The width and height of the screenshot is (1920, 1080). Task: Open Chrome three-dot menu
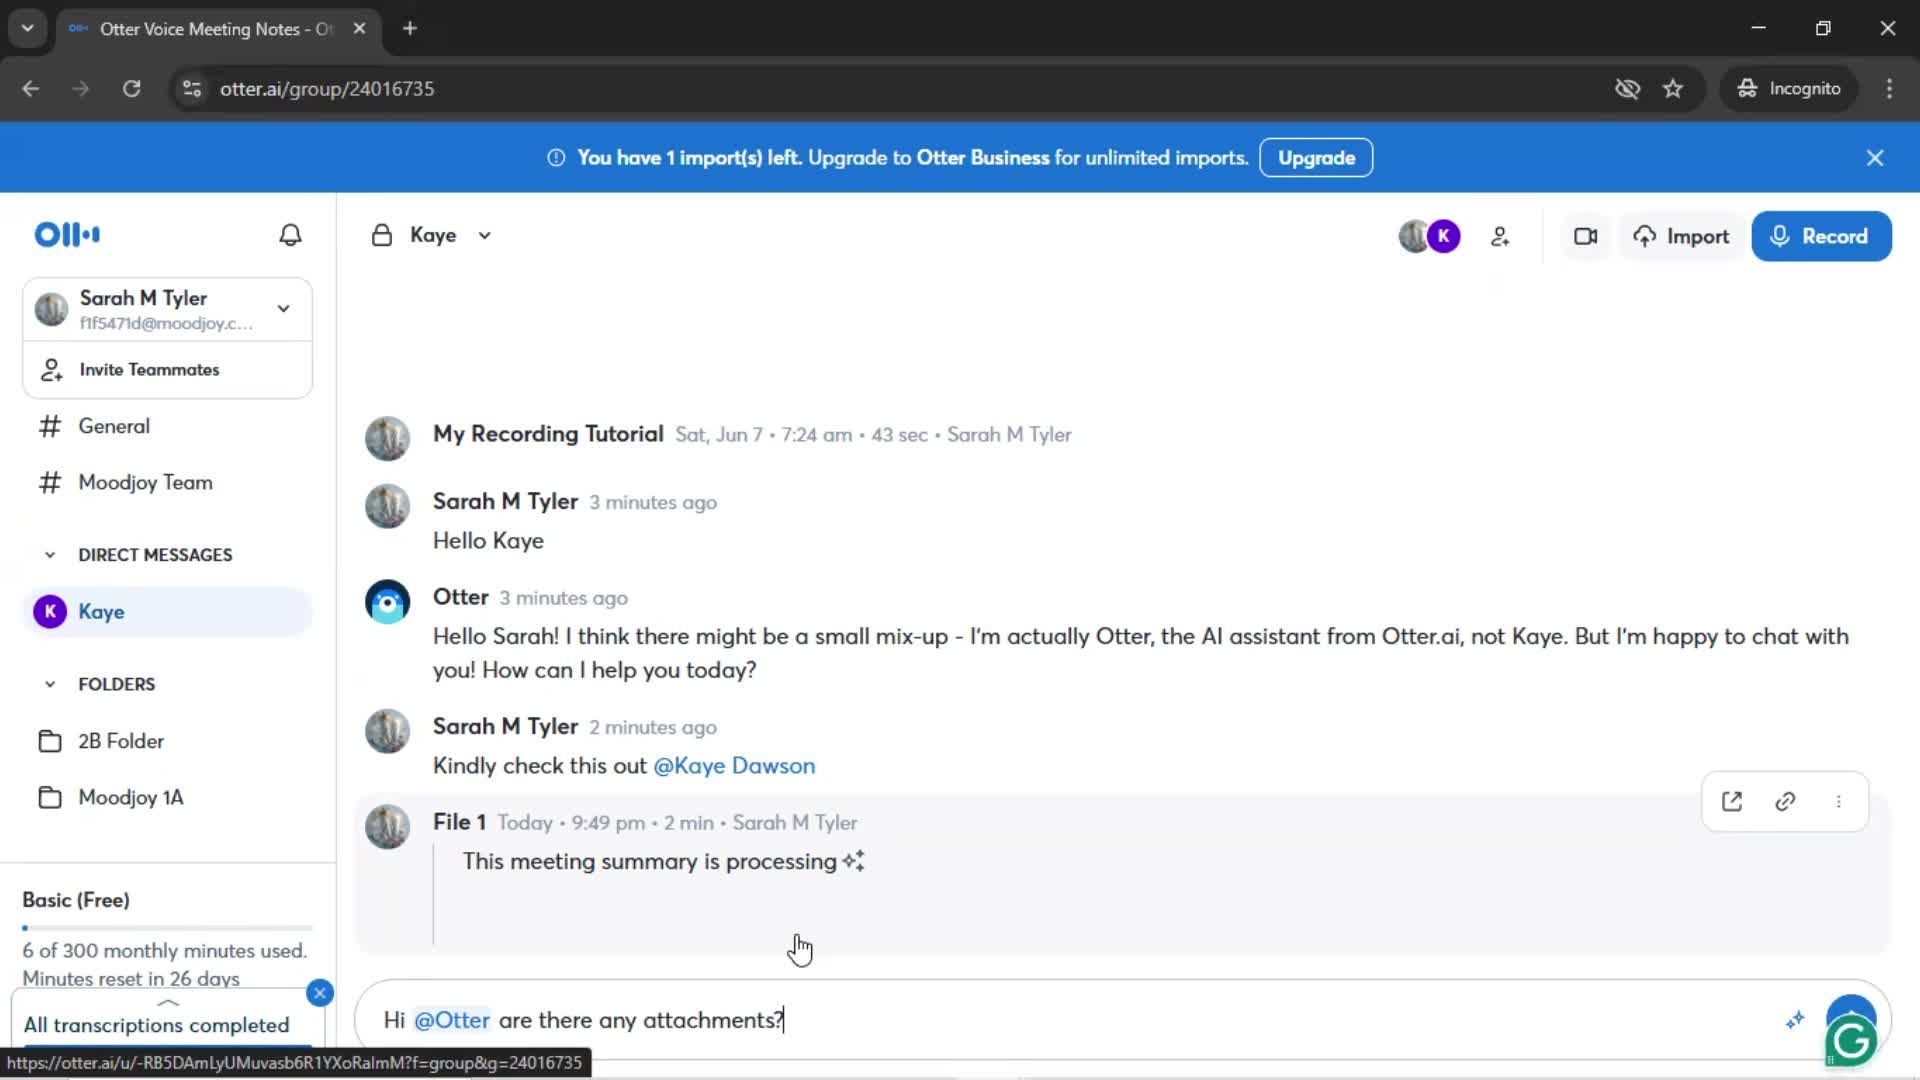click(x=1889, y=89)
